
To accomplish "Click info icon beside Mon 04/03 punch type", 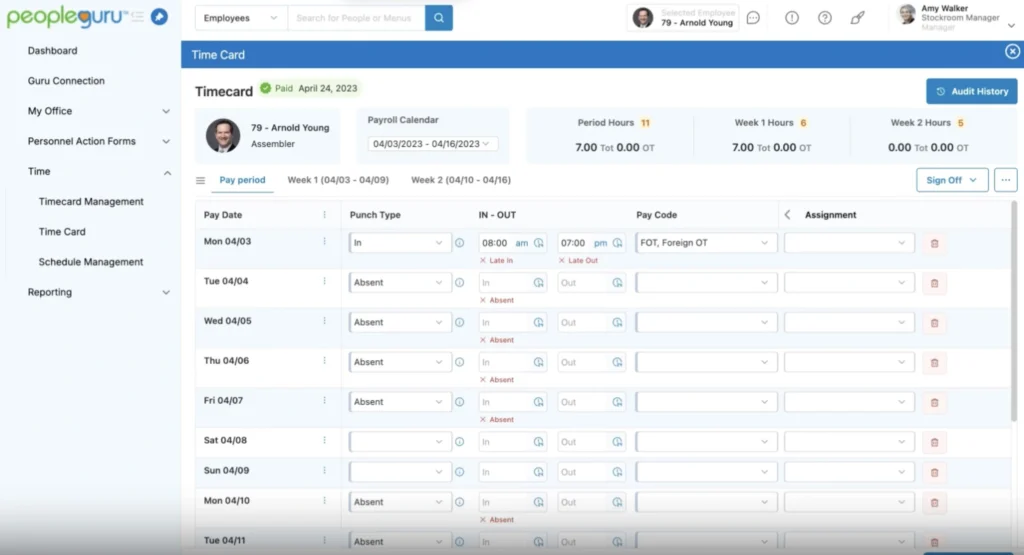I will click(460, 243).
